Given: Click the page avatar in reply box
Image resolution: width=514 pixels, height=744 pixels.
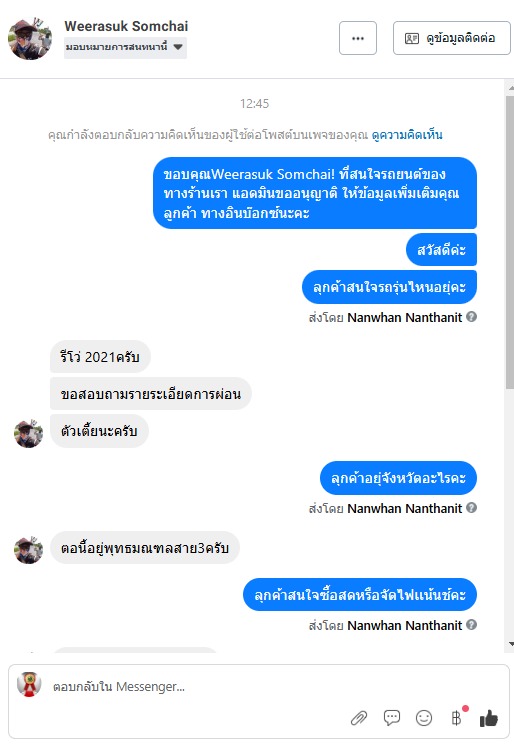Looking at the screenshot, I should pos(29,685).
